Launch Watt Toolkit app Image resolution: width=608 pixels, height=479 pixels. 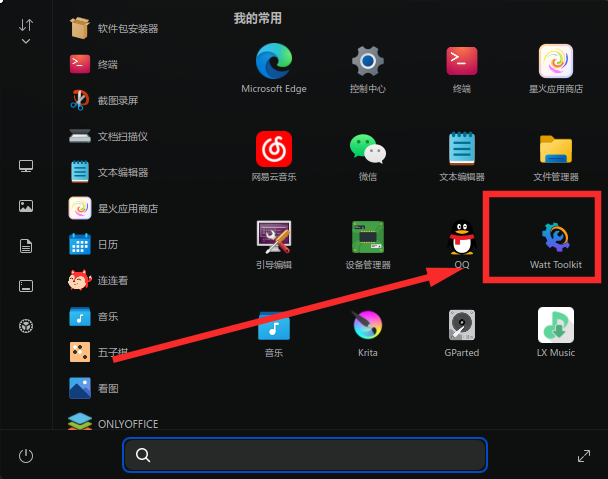556,244
